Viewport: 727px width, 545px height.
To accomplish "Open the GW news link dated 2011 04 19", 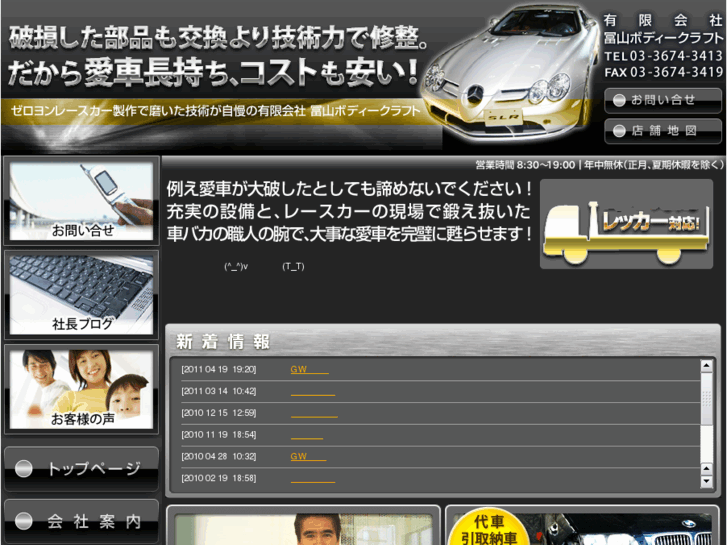I will (309, 369).
